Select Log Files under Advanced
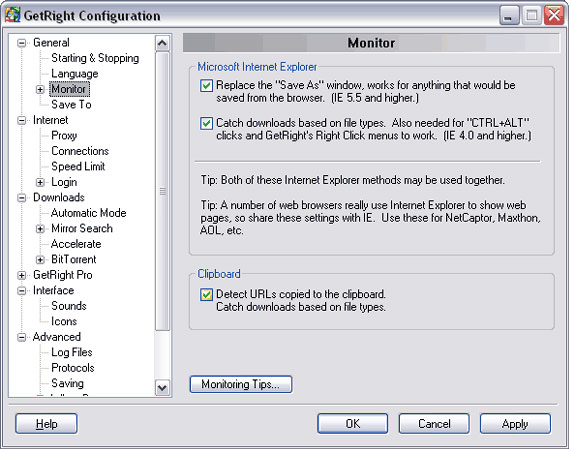Image resolution: width=569 pixels, height=449 pixels. coord(72,352)
